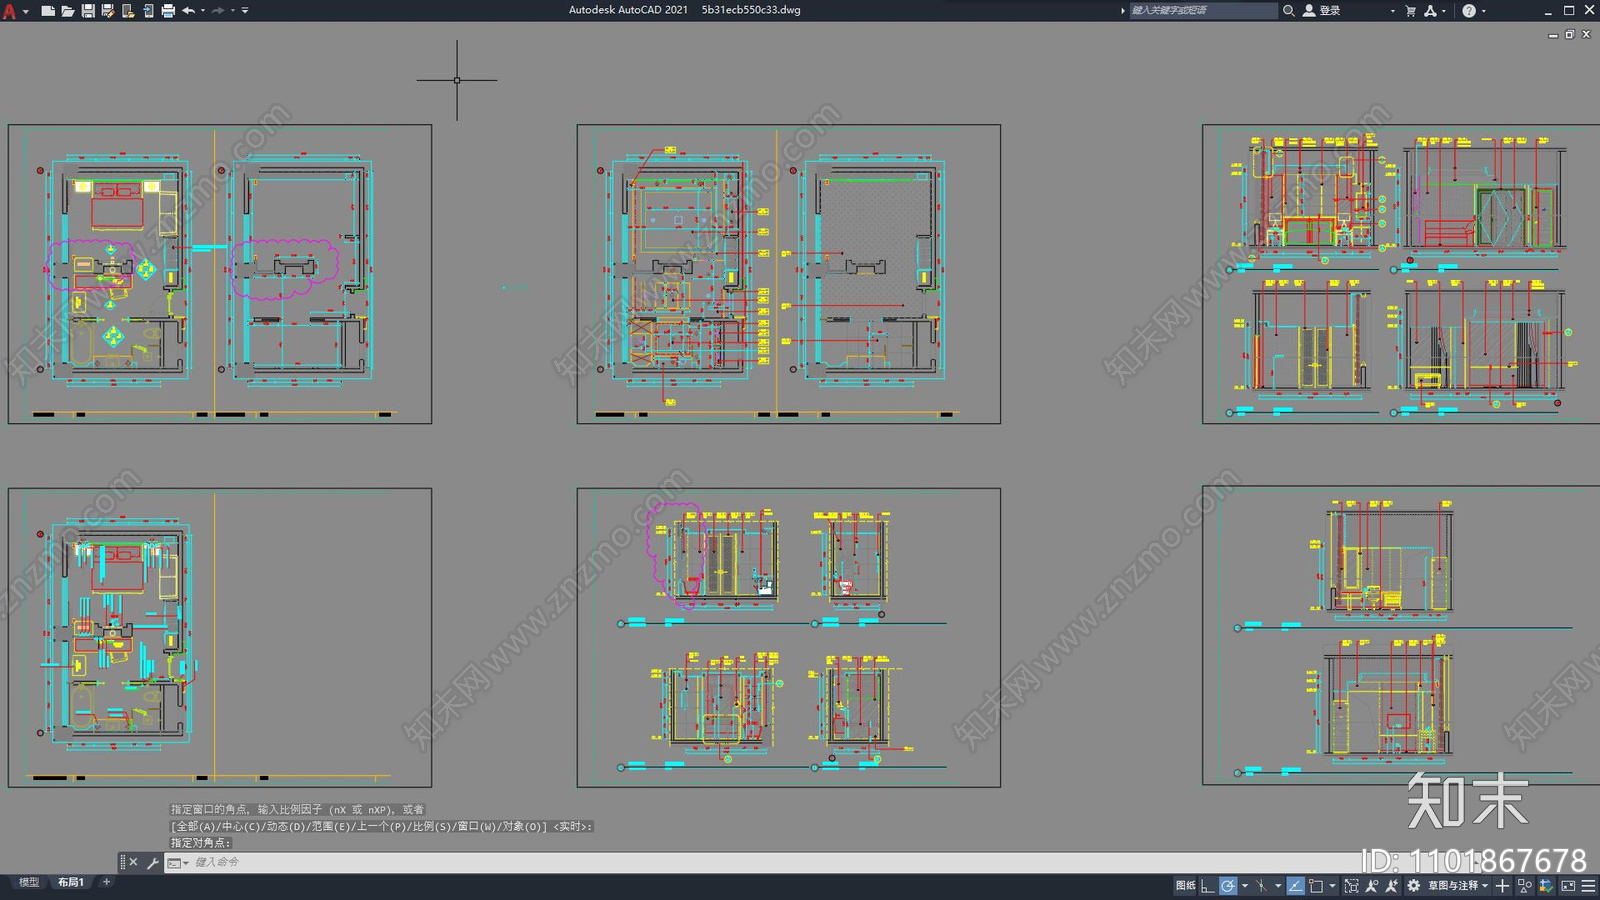This screenshot has height=900, width=1600.
Task: Expand the Undo history dropdown arrow
Action: coord(203,11)
